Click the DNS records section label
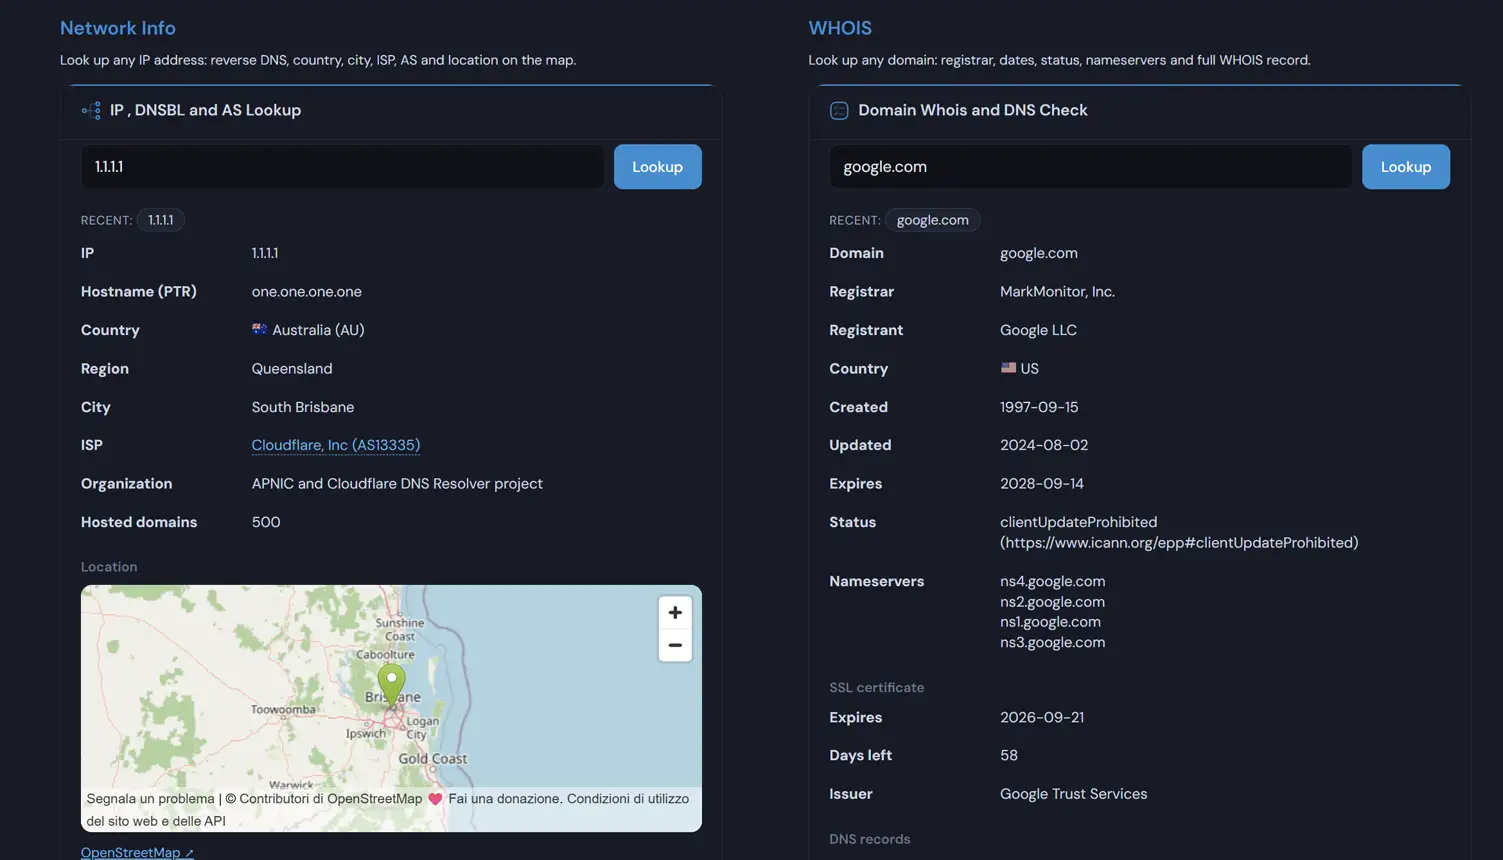The width and height of the screenshot is (1503, 860). [870, 839]
